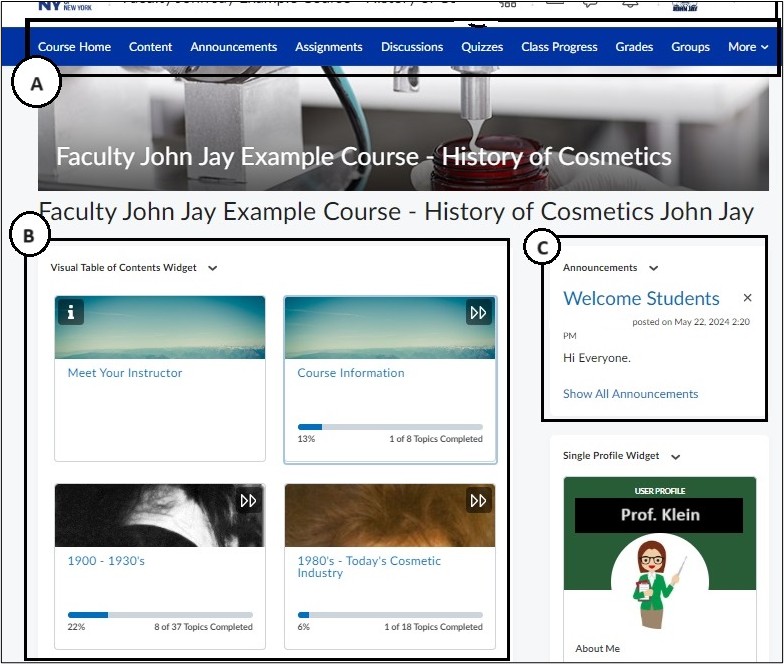Open the Announcements widget dropdown chevron
784x664 pixels.
[654, 268]
